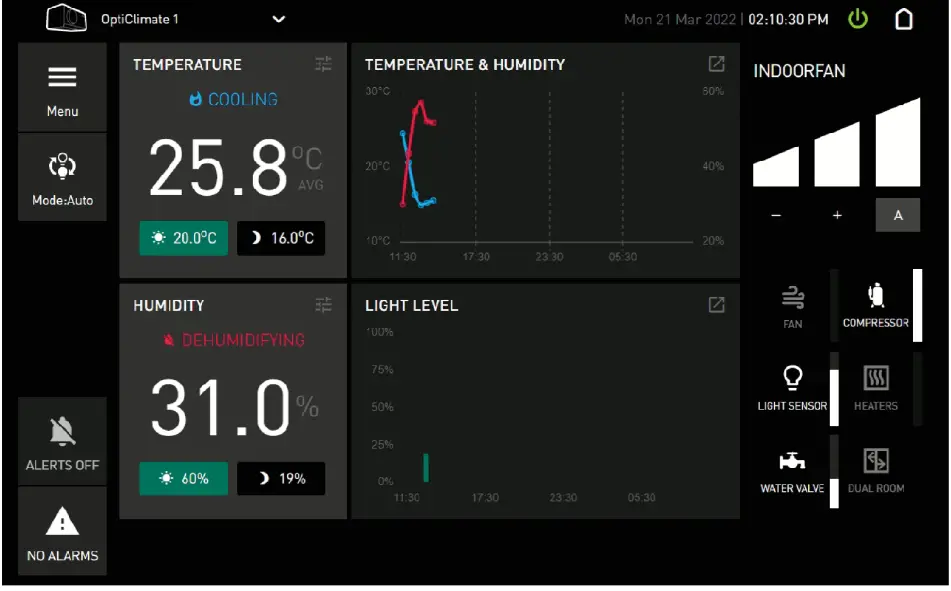Viewport: 951px width, 591px height.
Task: Open the hamburger Menu button
Action: click(x=62, y=87)
